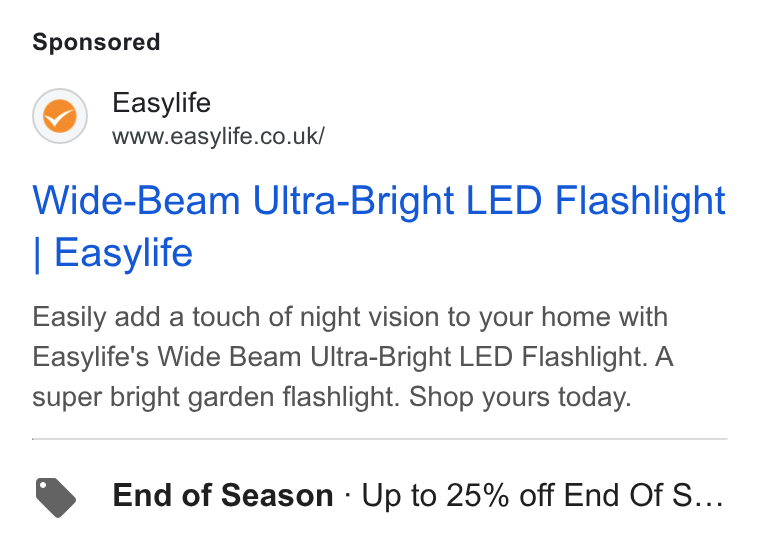The image size is (760, 556).
Task: Click the '| Easylife' part of headline
Action: [x=112, y=253]
